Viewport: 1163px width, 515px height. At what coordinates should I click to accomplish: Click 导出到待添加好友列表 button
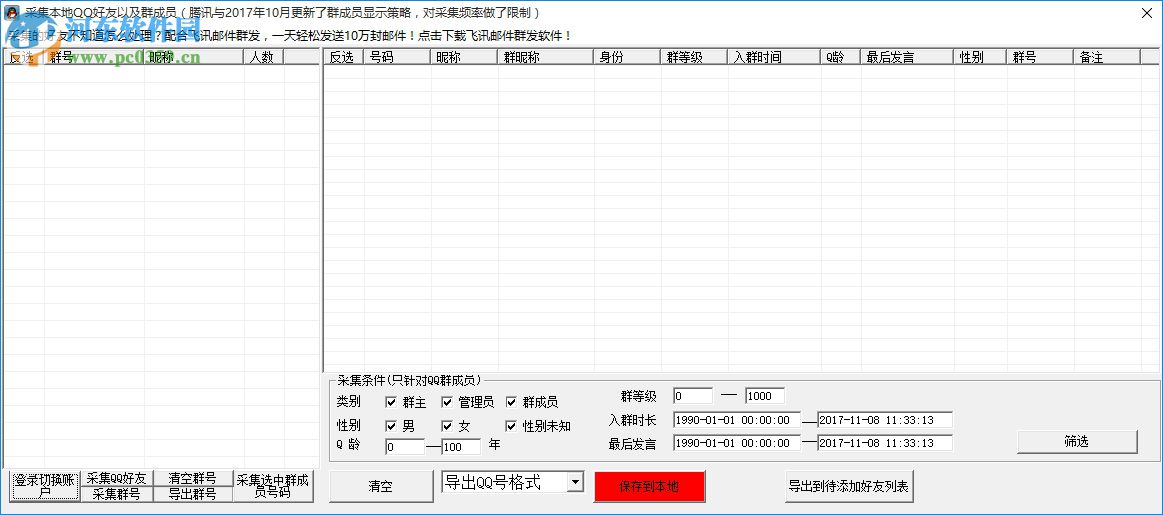pos(849,487)
